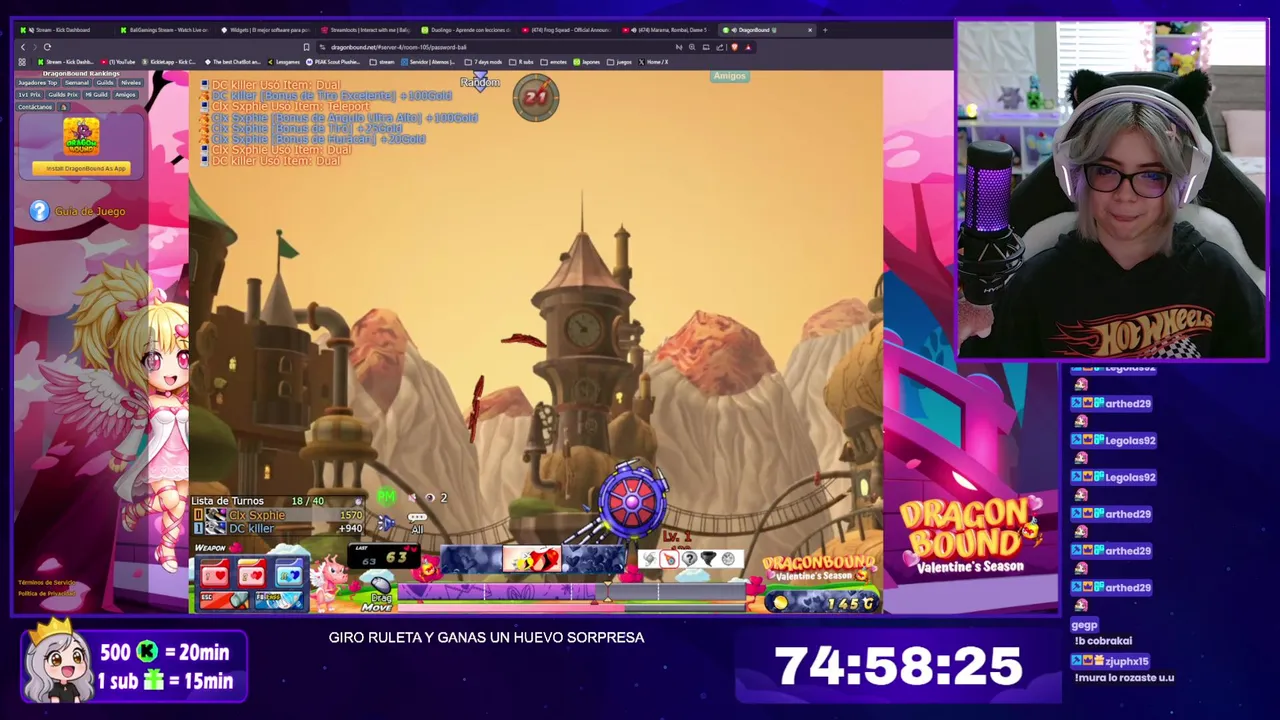Switch to the Frog Squad browser tab
The width and height of the screenshot is (1280, 720).
[566, 30]
